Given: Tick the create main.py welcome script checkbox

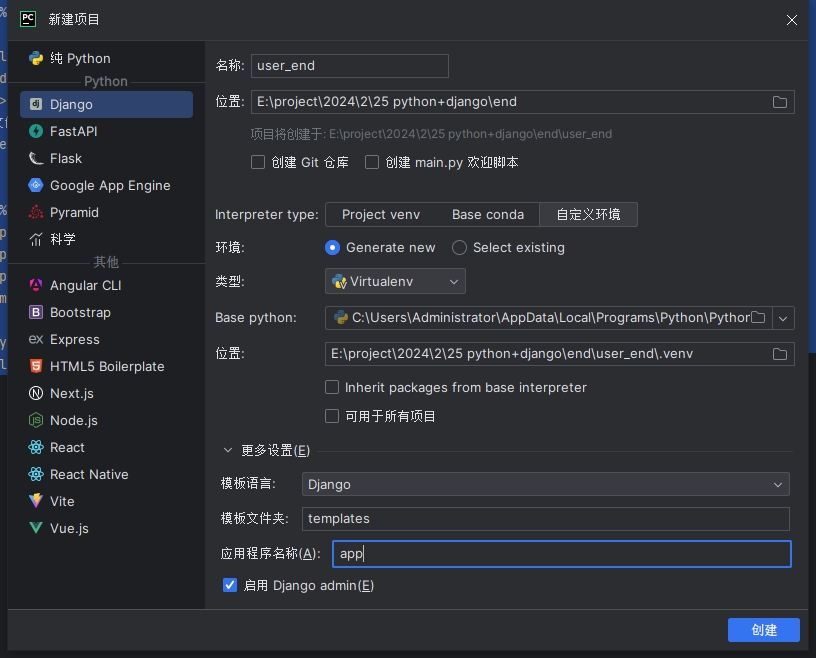Looking at the screenshot, I should [x=372, y=162].
